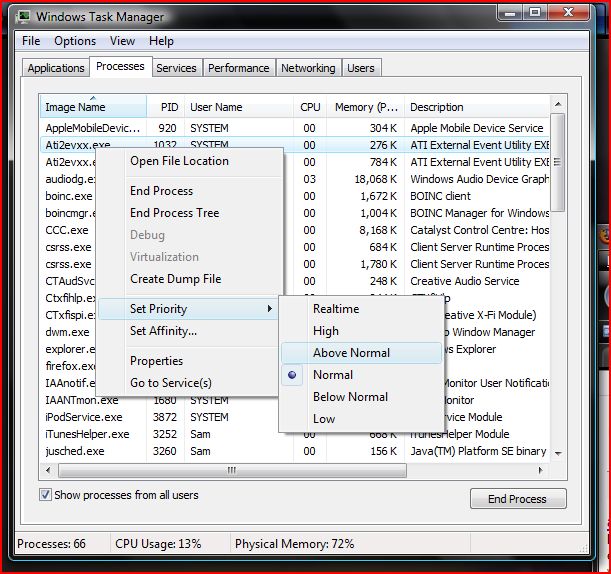
Task: Switch to the Networking tab
Action: (x=308, y=68)
